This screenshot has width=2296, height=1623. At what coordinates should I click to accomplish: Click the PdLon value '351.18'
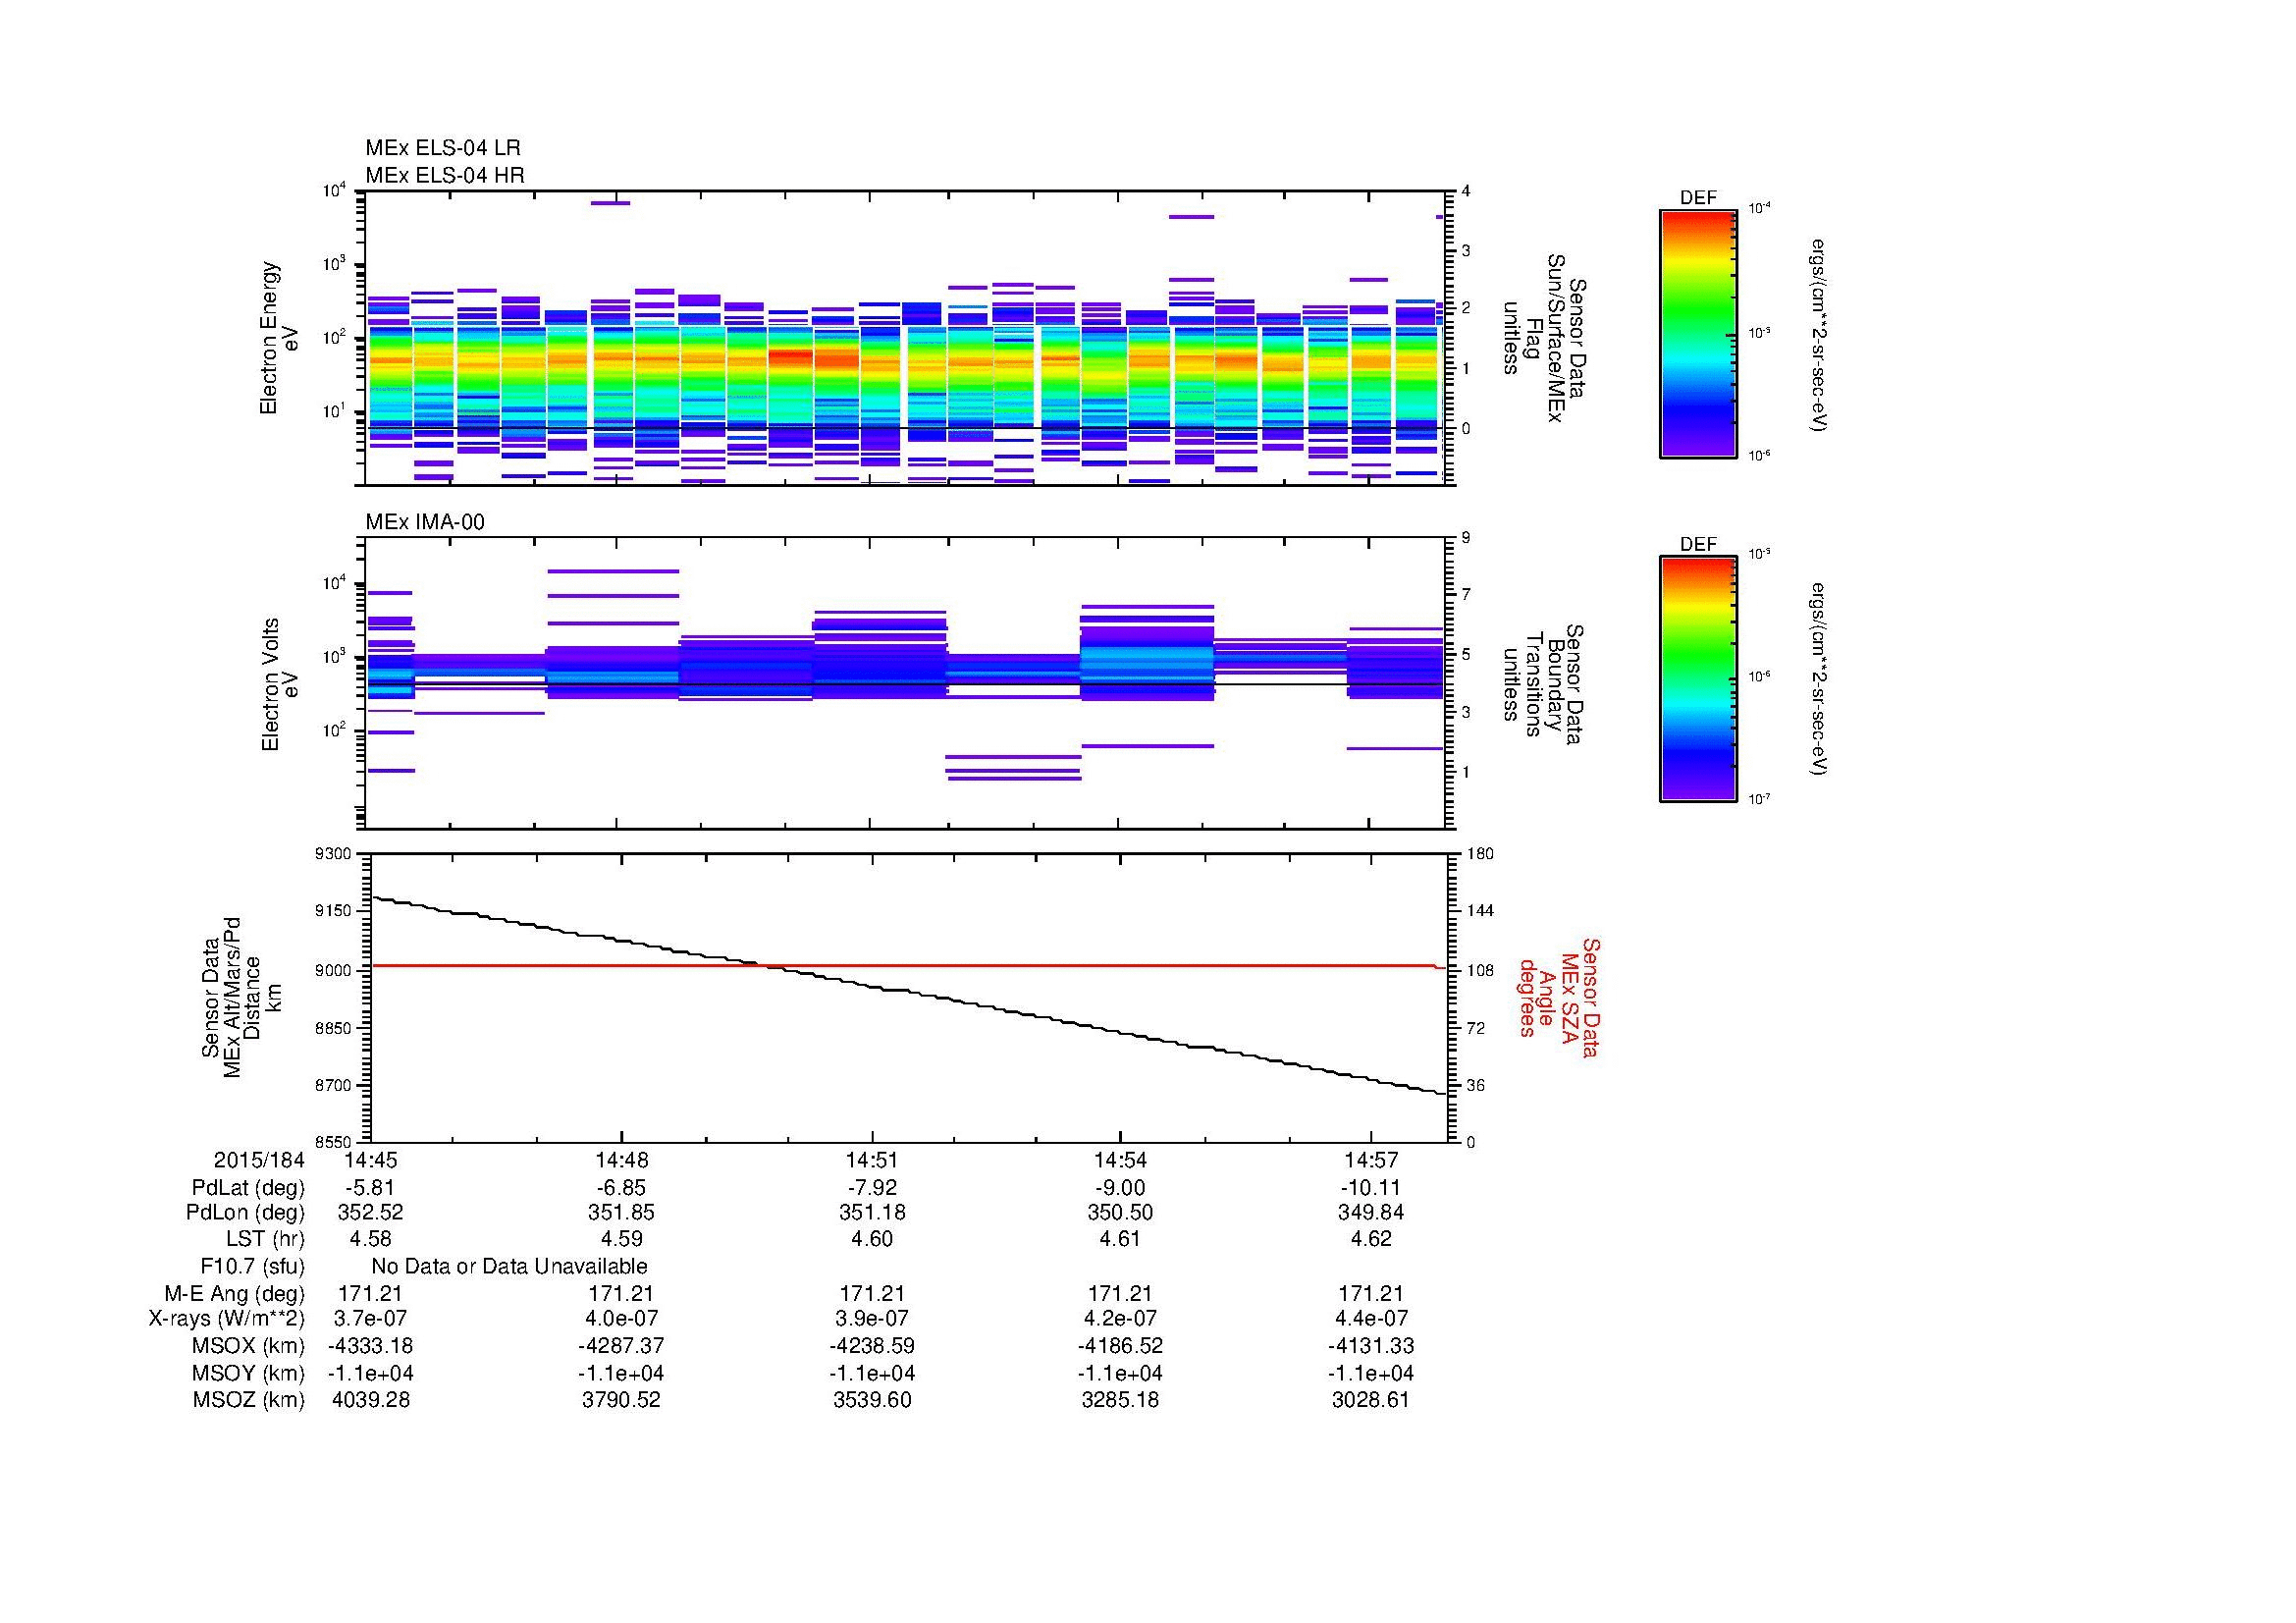point(871,1213)
